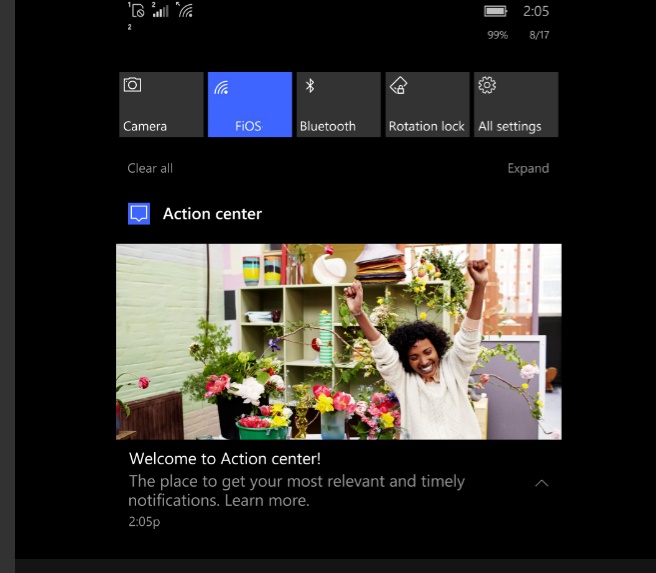
Task: Click the Wi-Fi signal status icon
Action: tap(185, 11)
